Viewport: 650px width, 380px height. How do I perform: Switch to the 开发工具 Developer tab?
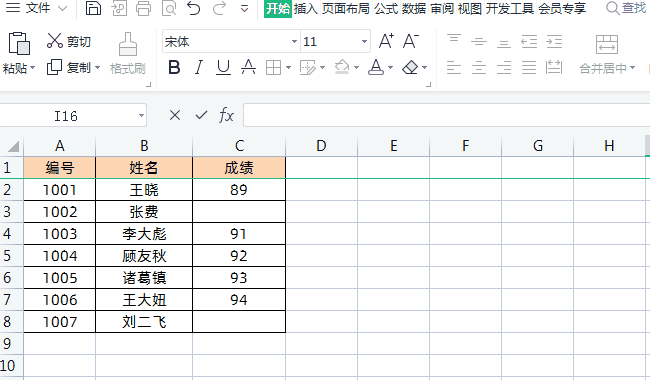[x=509, y=8]
